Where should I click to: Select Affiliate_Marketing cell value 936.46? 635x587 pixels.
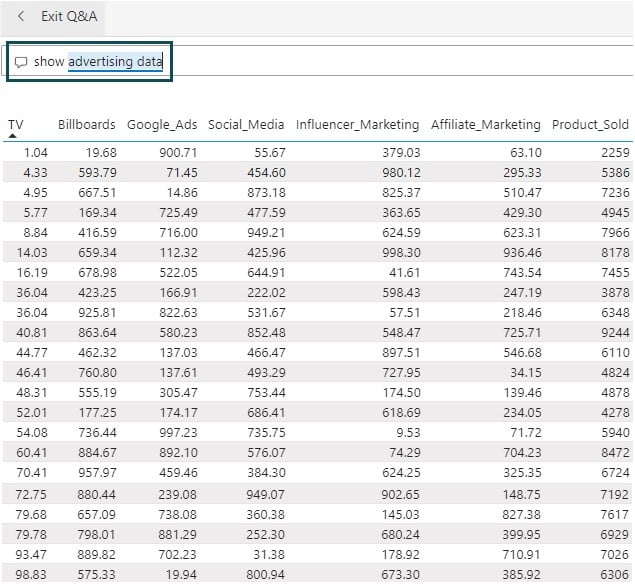pyautogui.click(x=522, y=253)
